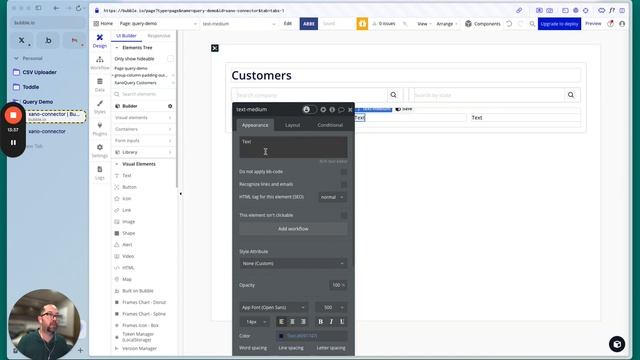Click the round icon left of the info icon
Screen dimensions: 640x360
pos(323,109)
